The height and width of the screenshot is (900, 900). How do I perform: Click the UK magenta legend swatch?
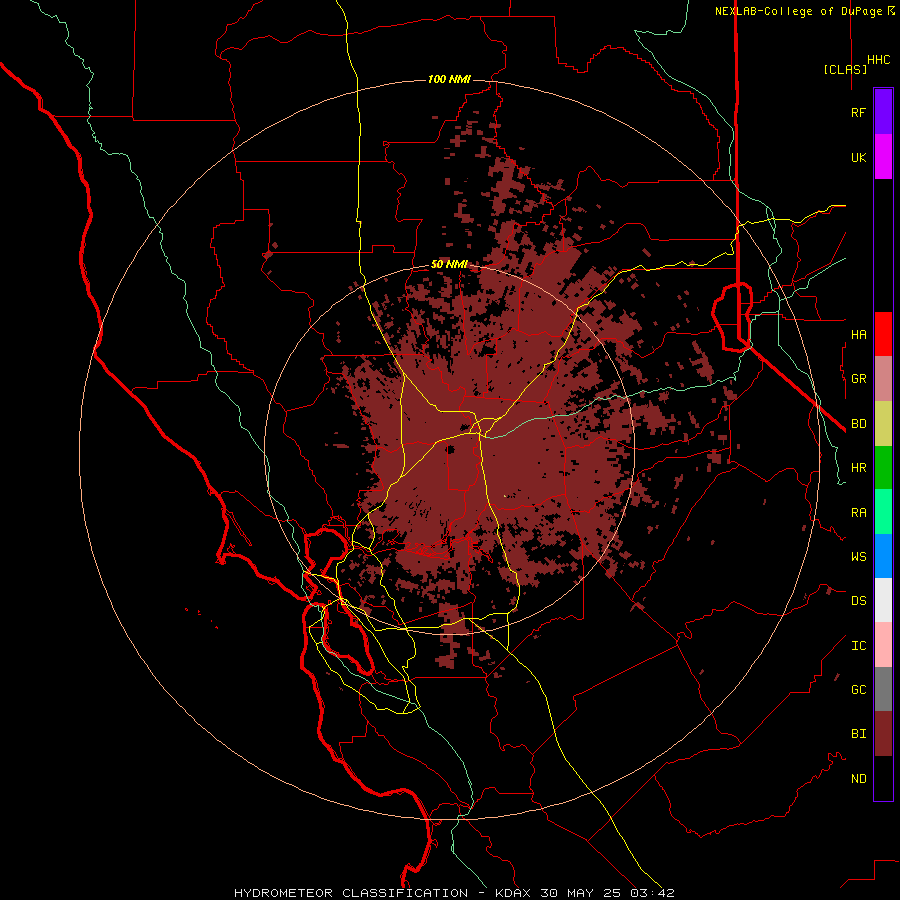point(883,157)
